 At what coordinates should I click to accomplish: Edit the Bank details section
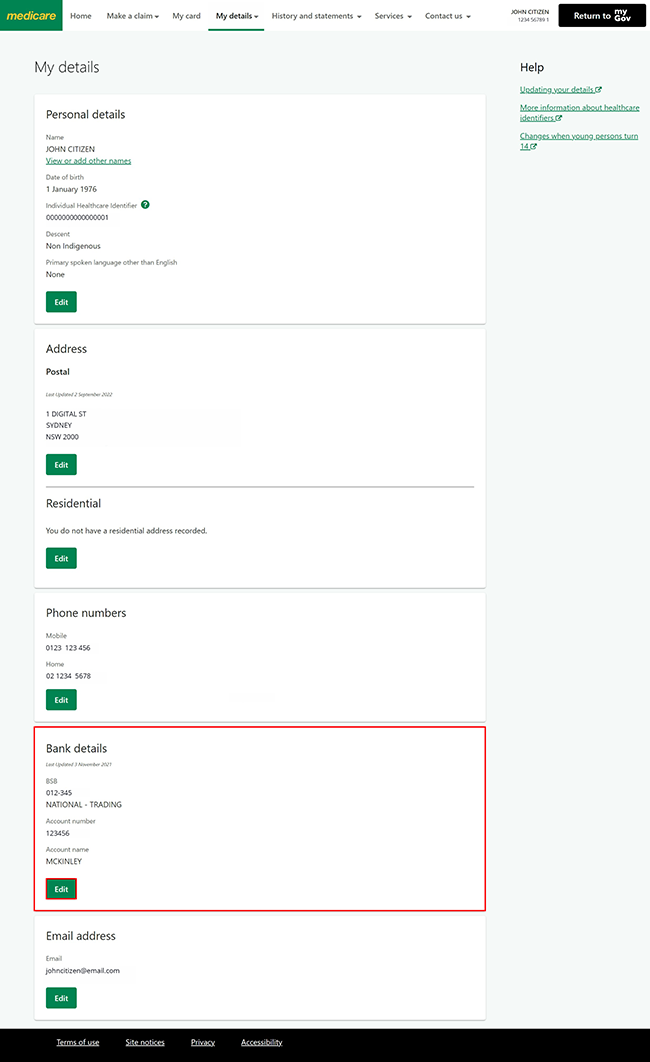coord(61,889)
